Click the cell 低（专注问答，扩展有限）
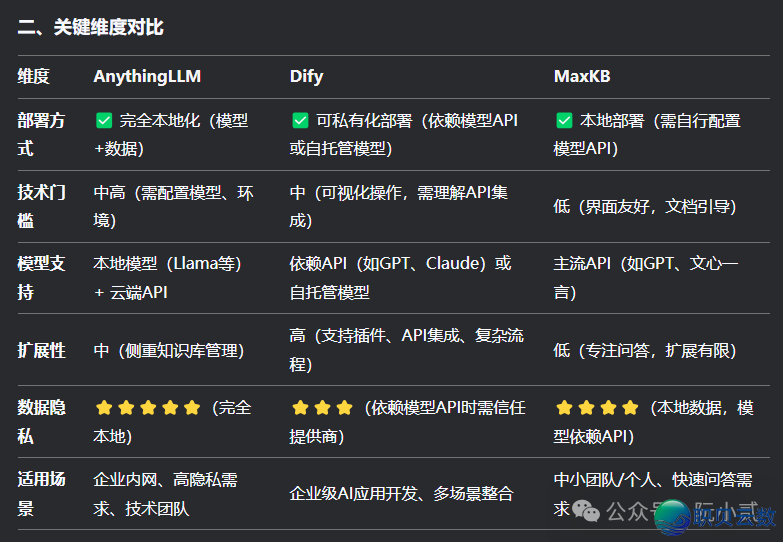 click(x=645, y=351)
